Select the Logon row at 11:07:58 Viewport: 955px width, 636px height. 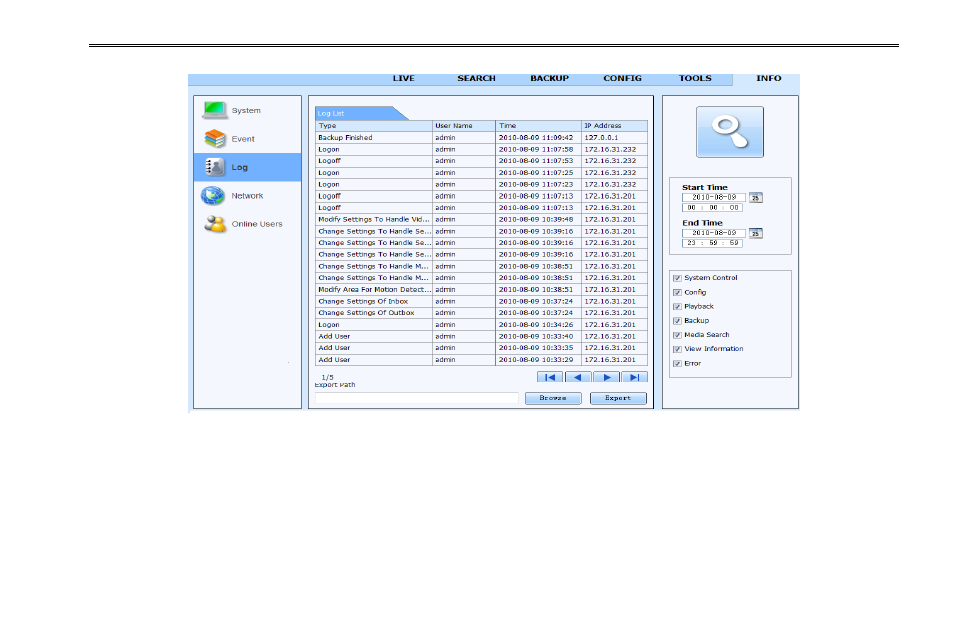(481, 149)
